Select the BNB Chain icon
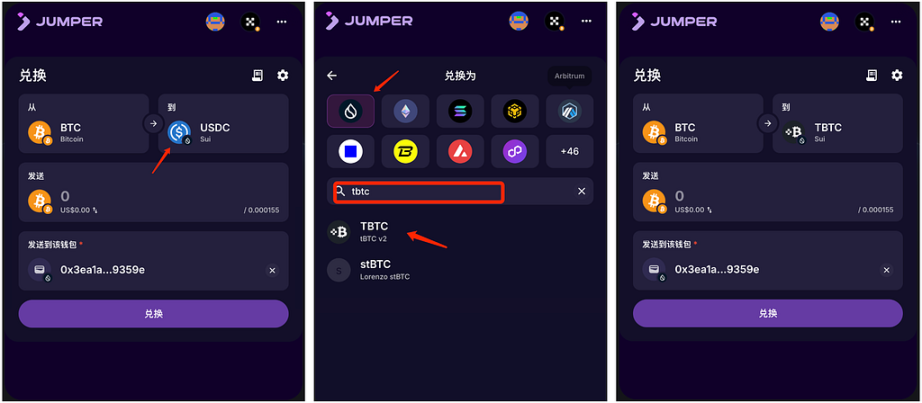922x403 pixels. [x=515, y=111]
